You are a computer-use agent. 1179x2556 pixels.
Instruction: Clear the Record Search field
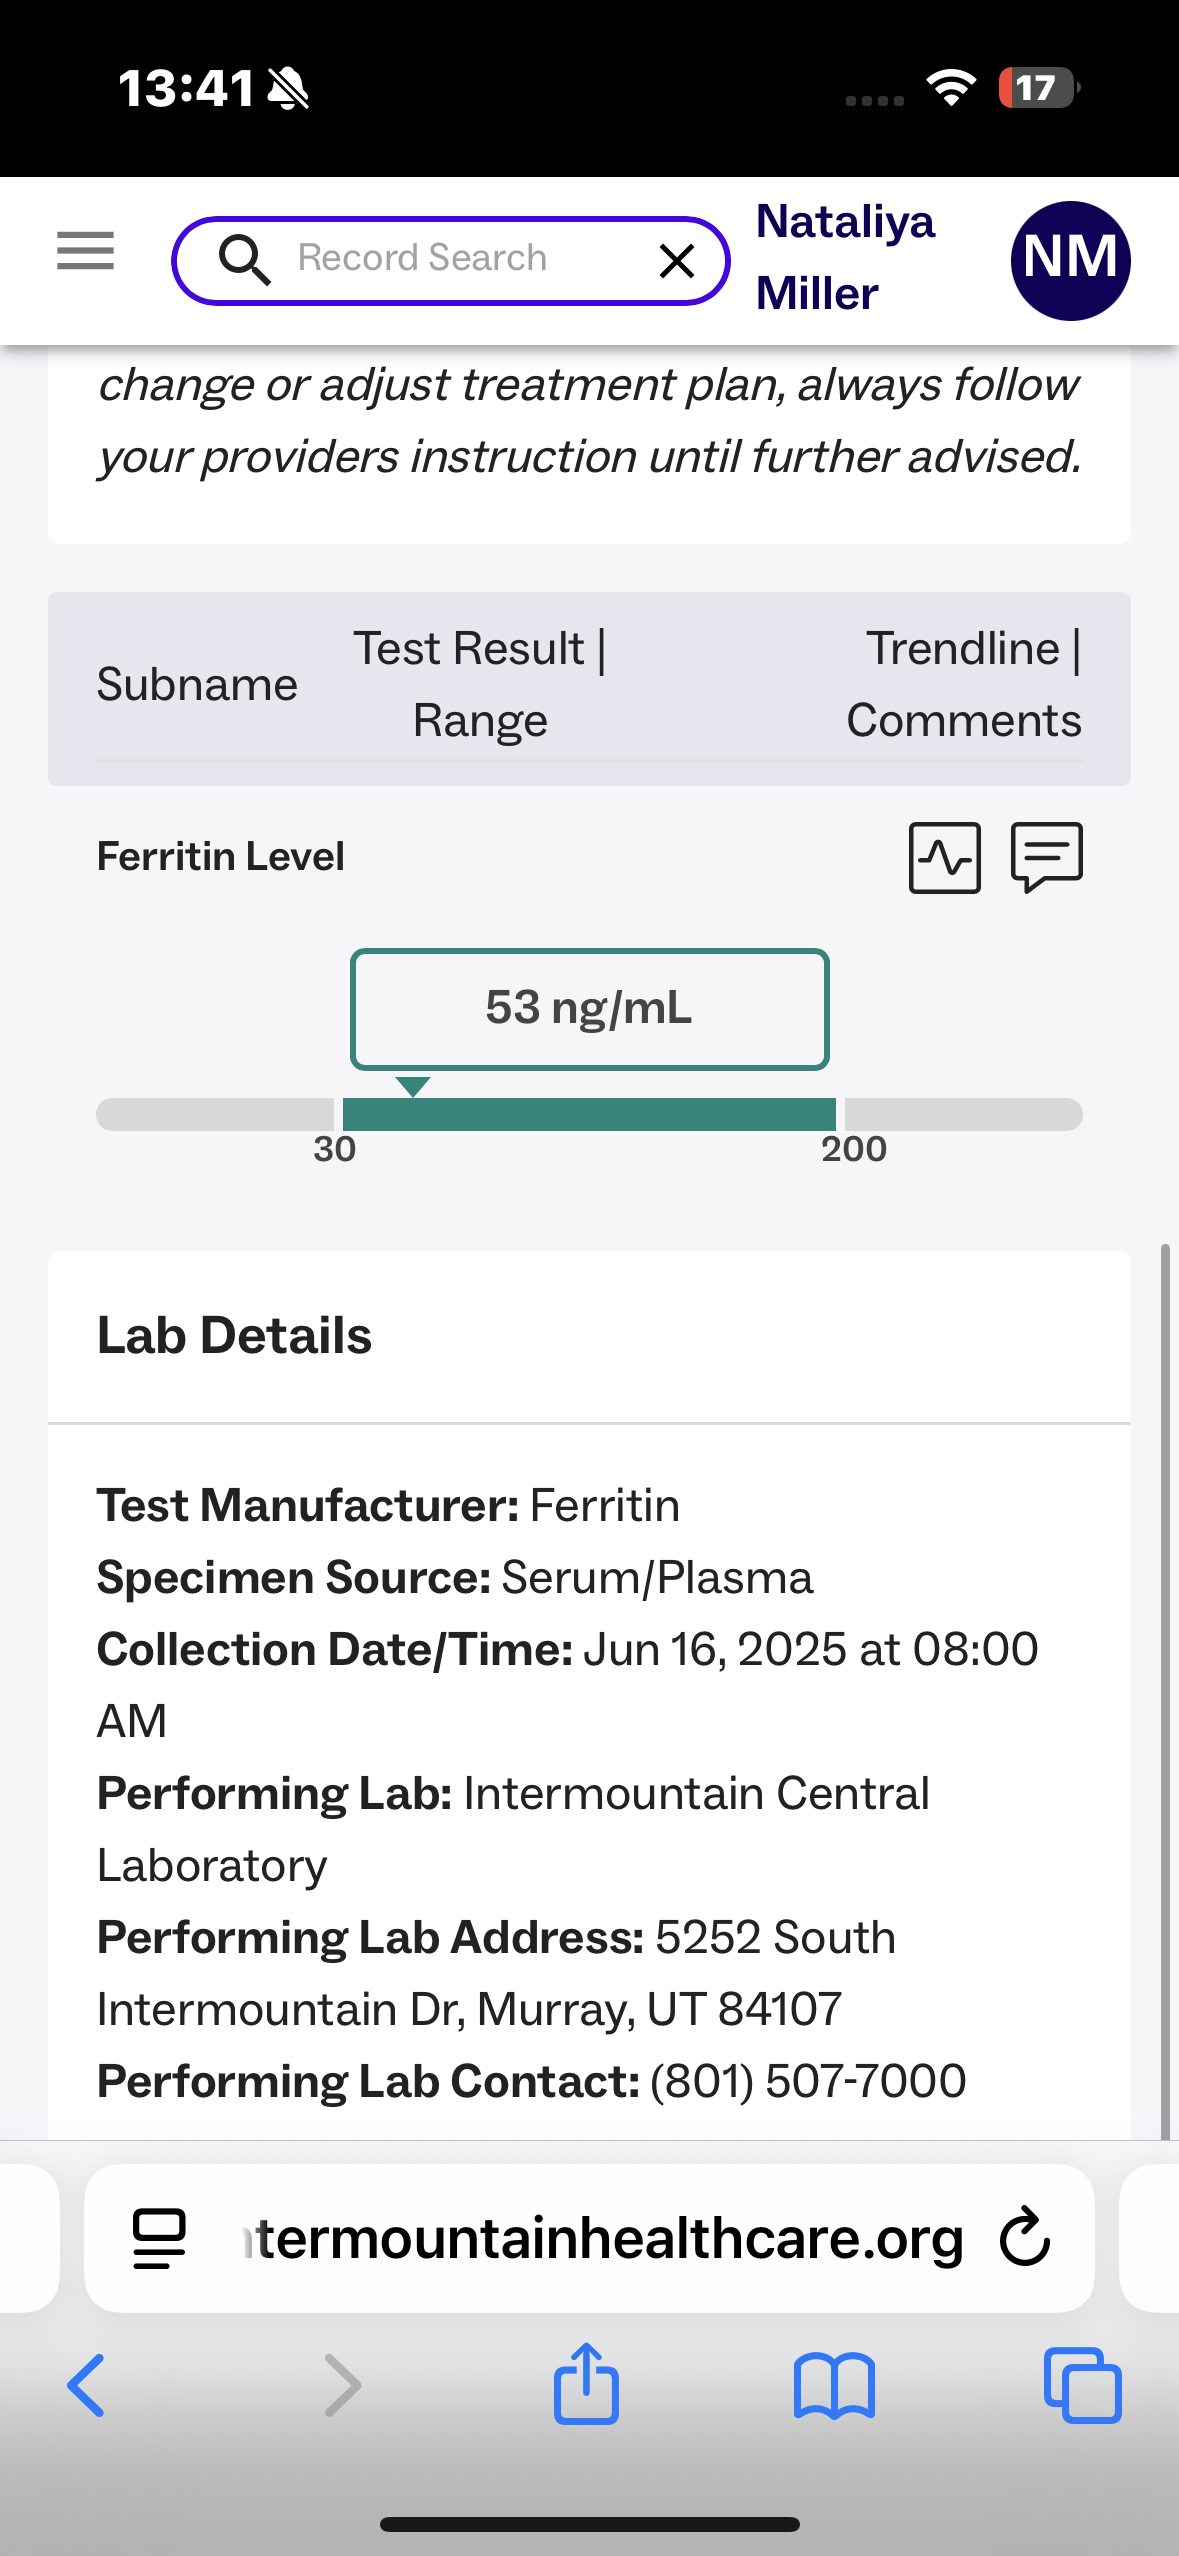point(677,261)
